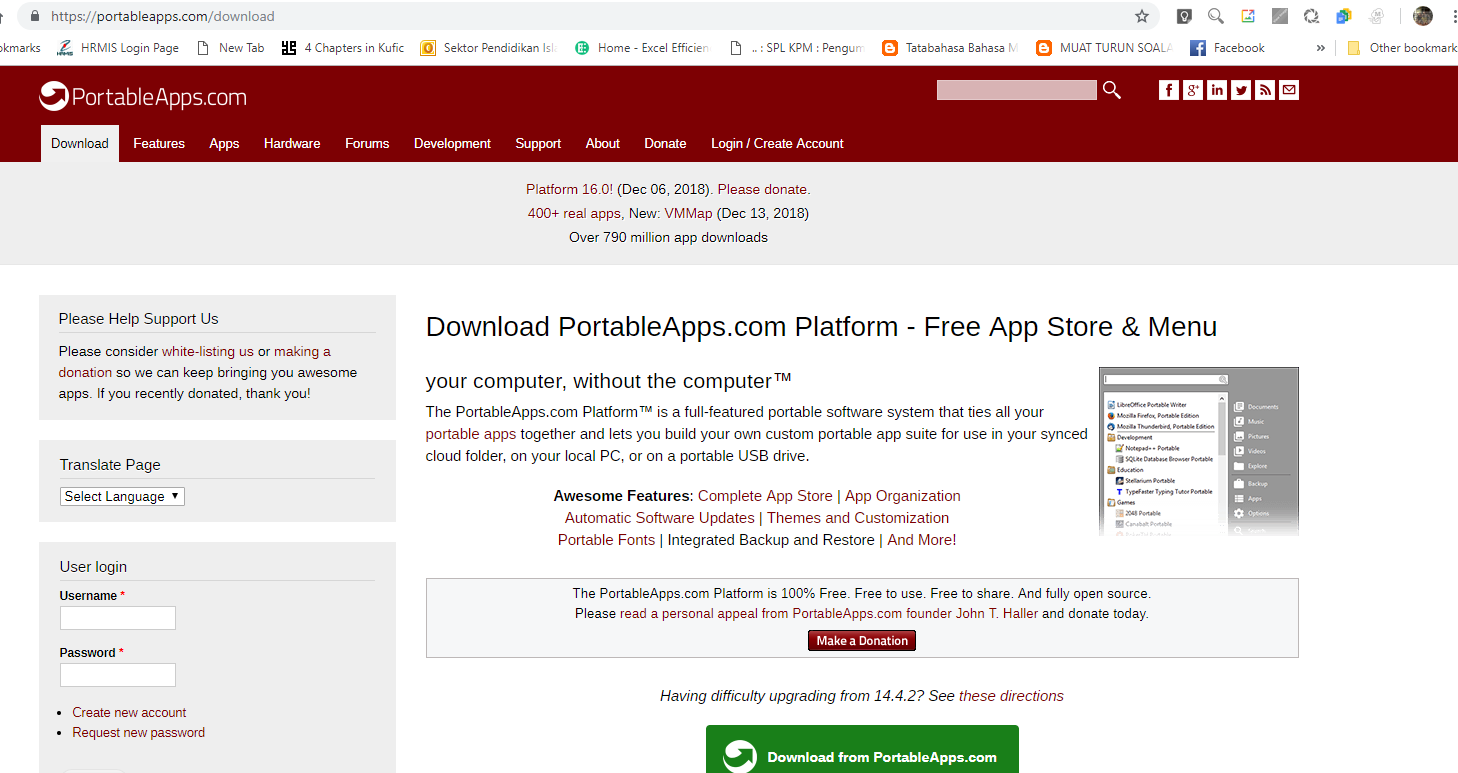The height and width of the screenshot is (773, 1458).
Task: Open the Google Plus social icon
Action: 1193,90
